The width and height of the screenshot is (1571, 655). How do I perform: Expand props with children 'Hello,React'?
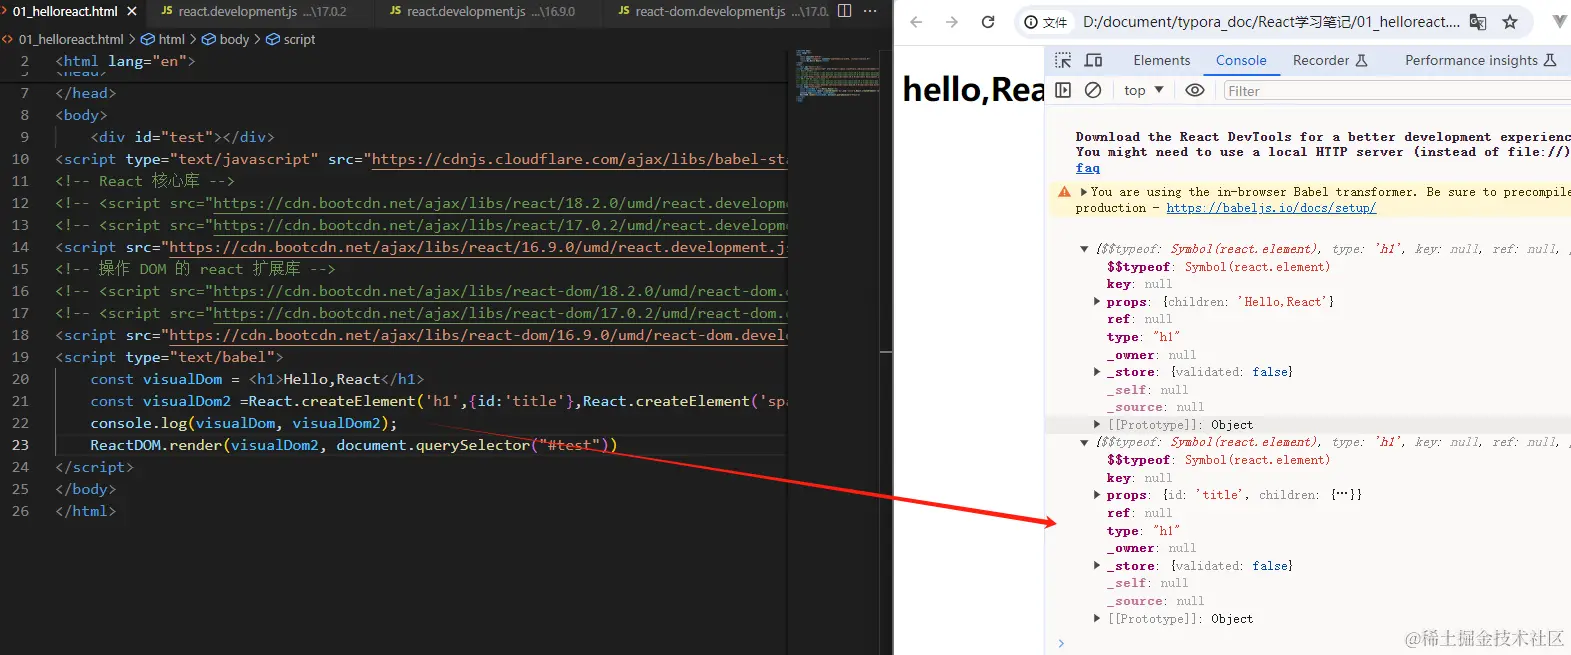tap(1098, 301)
